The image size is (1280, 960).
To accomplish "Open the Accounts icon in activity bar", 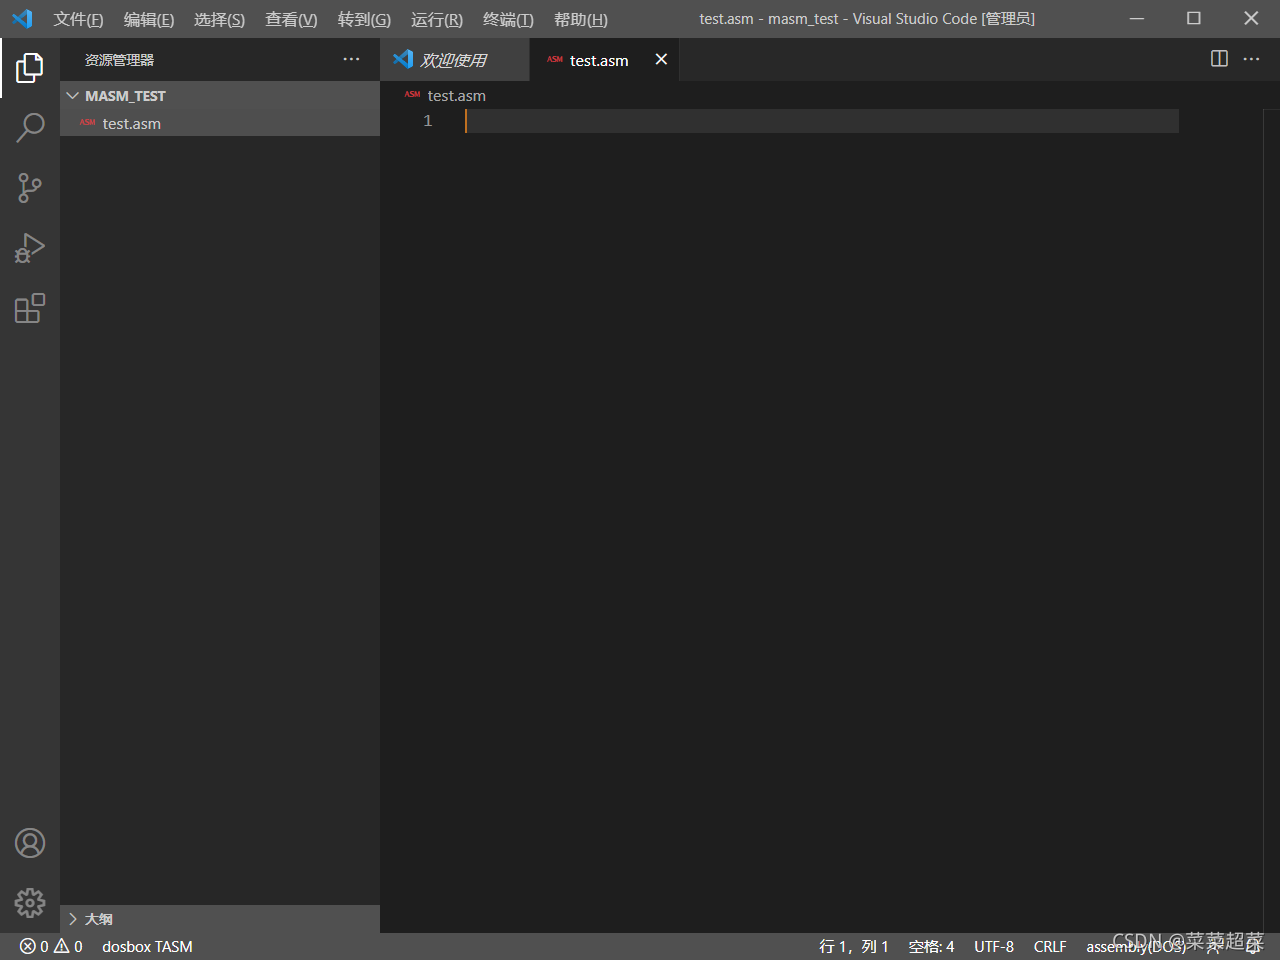I will [x=30, y=843].
